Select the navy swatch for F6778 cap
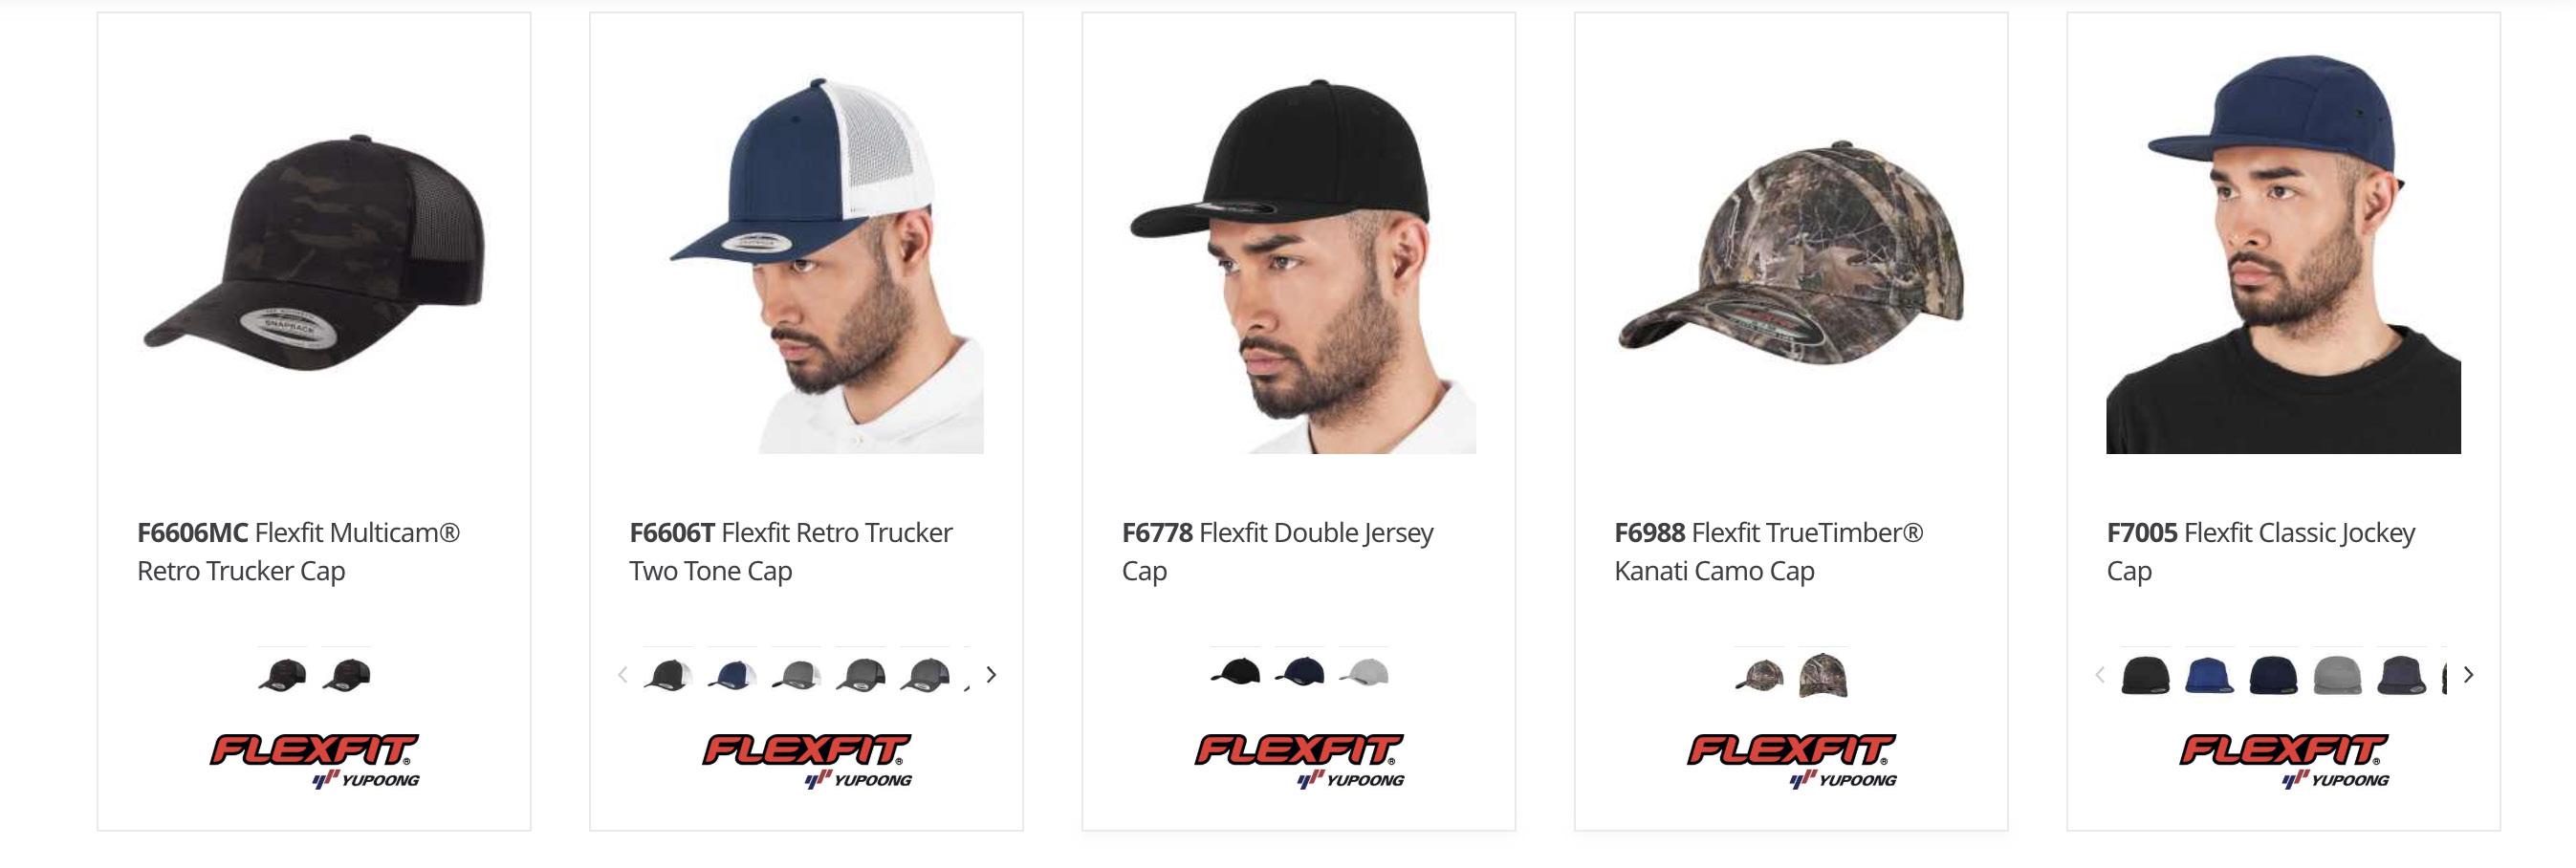The height and width of the screenshot is (868, 2576). [x=1299, y=671]
